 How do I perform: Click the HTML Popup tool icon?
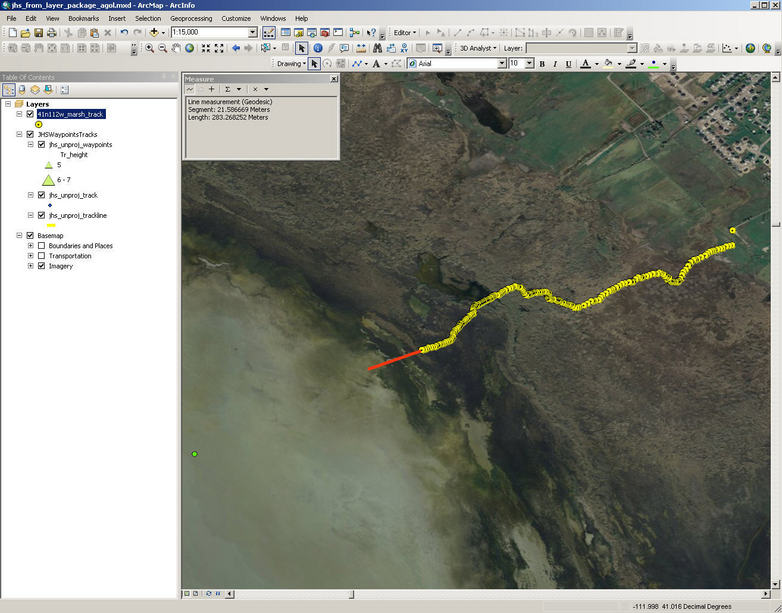(344, 48)
